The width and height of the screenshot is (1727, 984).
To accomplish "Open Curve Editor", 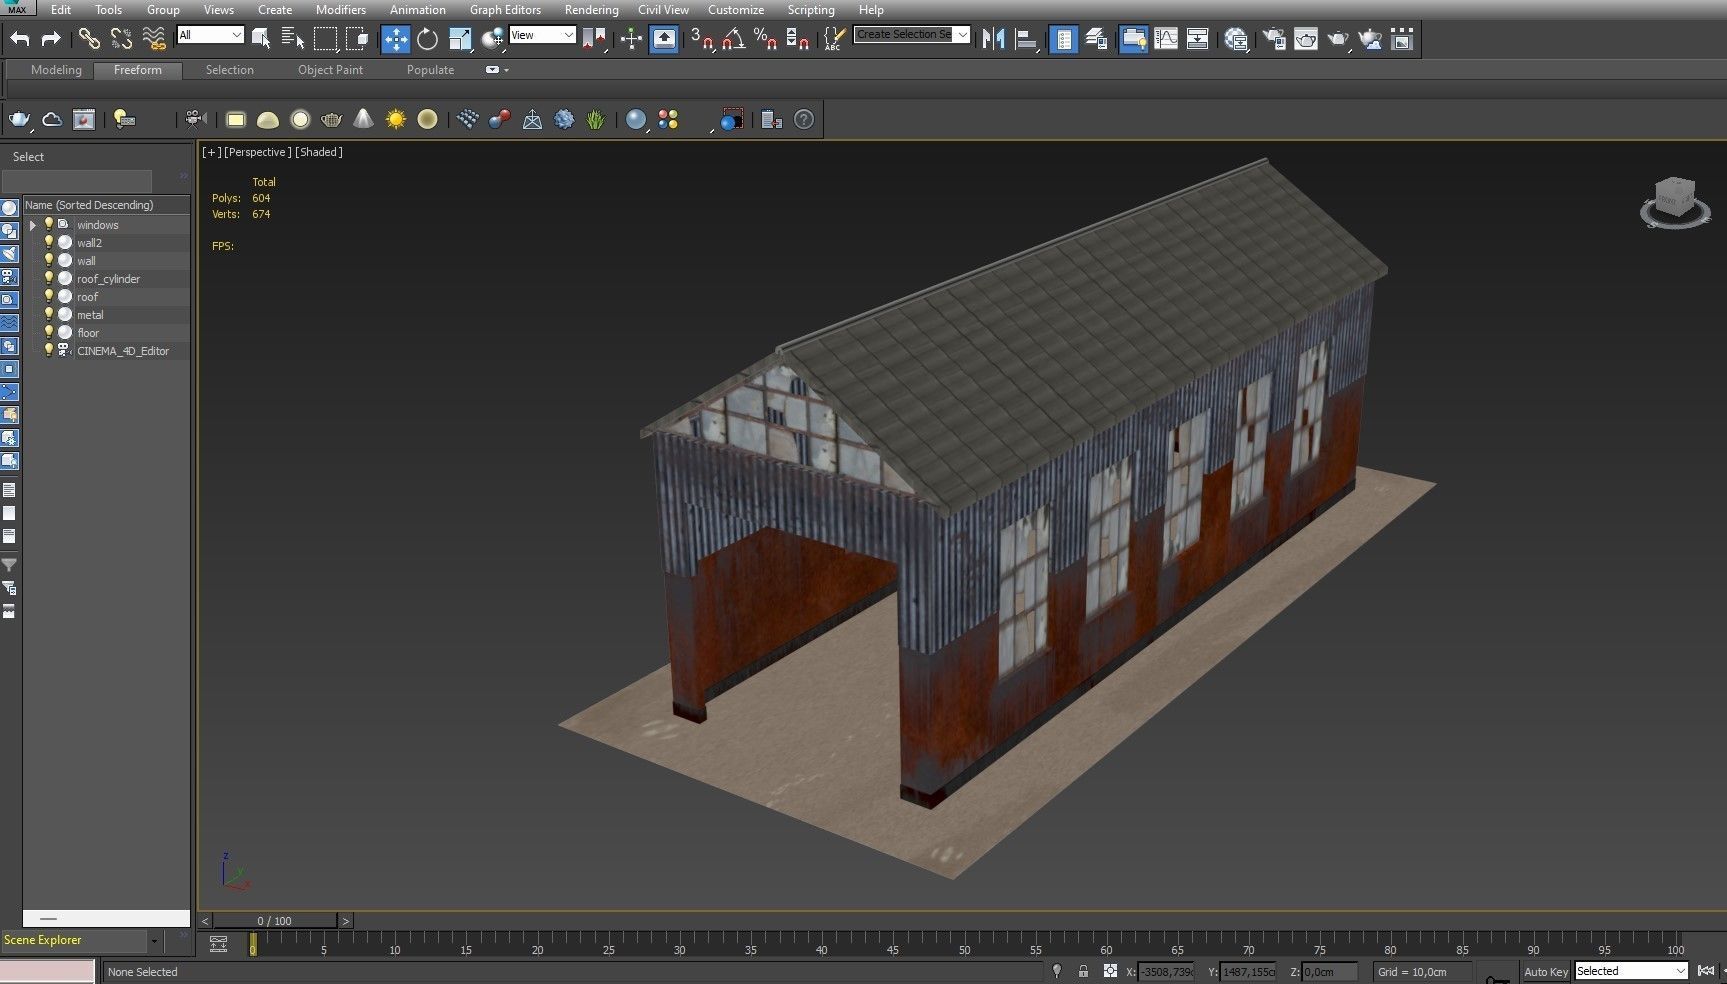I will click(x=1166, y=39).
